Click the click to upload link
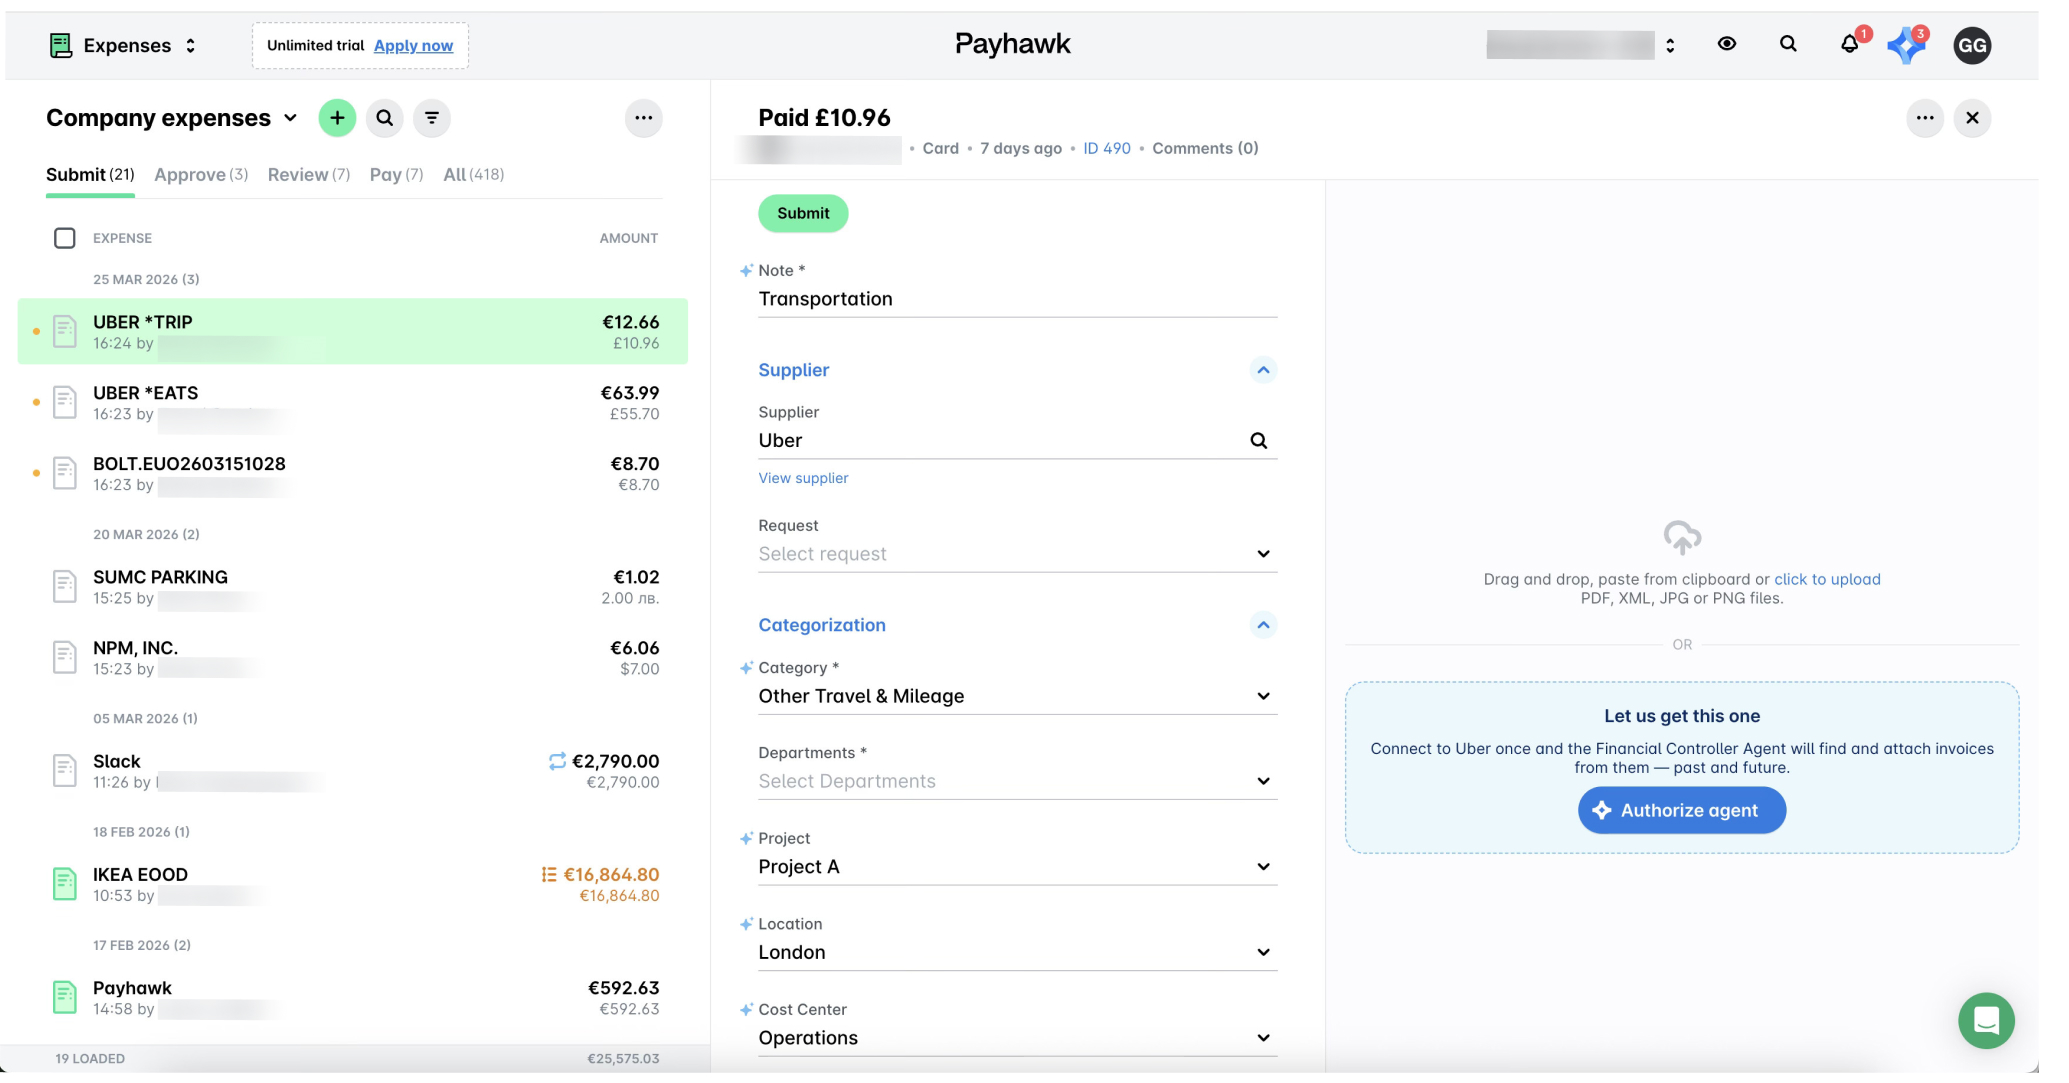 (x=1827, y=579)
